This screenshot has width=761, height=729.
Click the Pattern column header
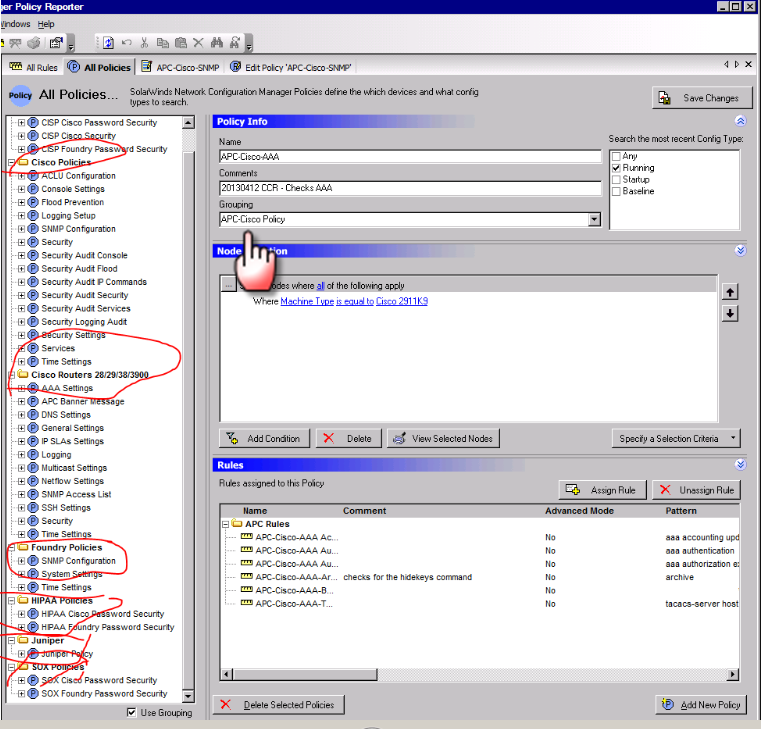(x=681, y=511)
